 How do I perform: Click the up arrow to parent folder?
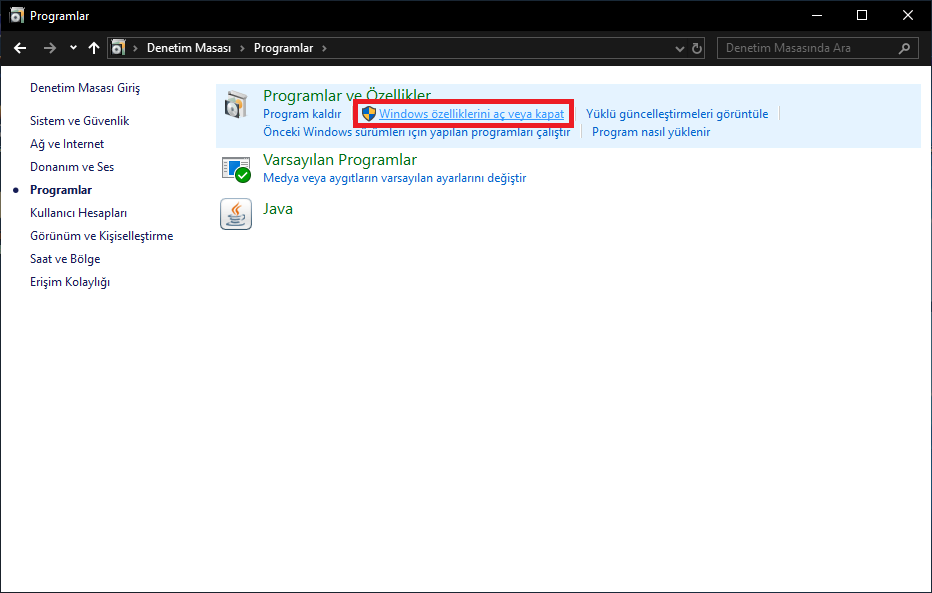[x=94, y=48]
